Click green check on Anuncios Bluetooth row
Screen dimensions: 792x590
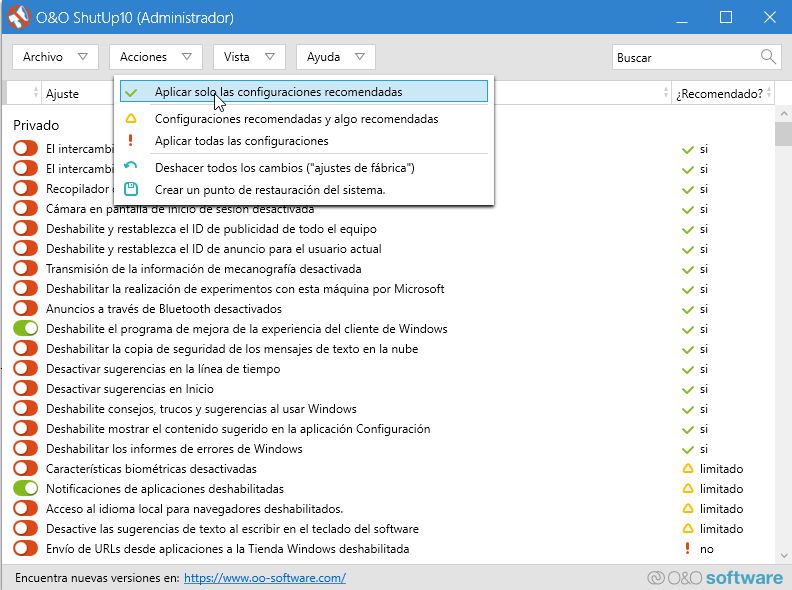coord(687,310)
